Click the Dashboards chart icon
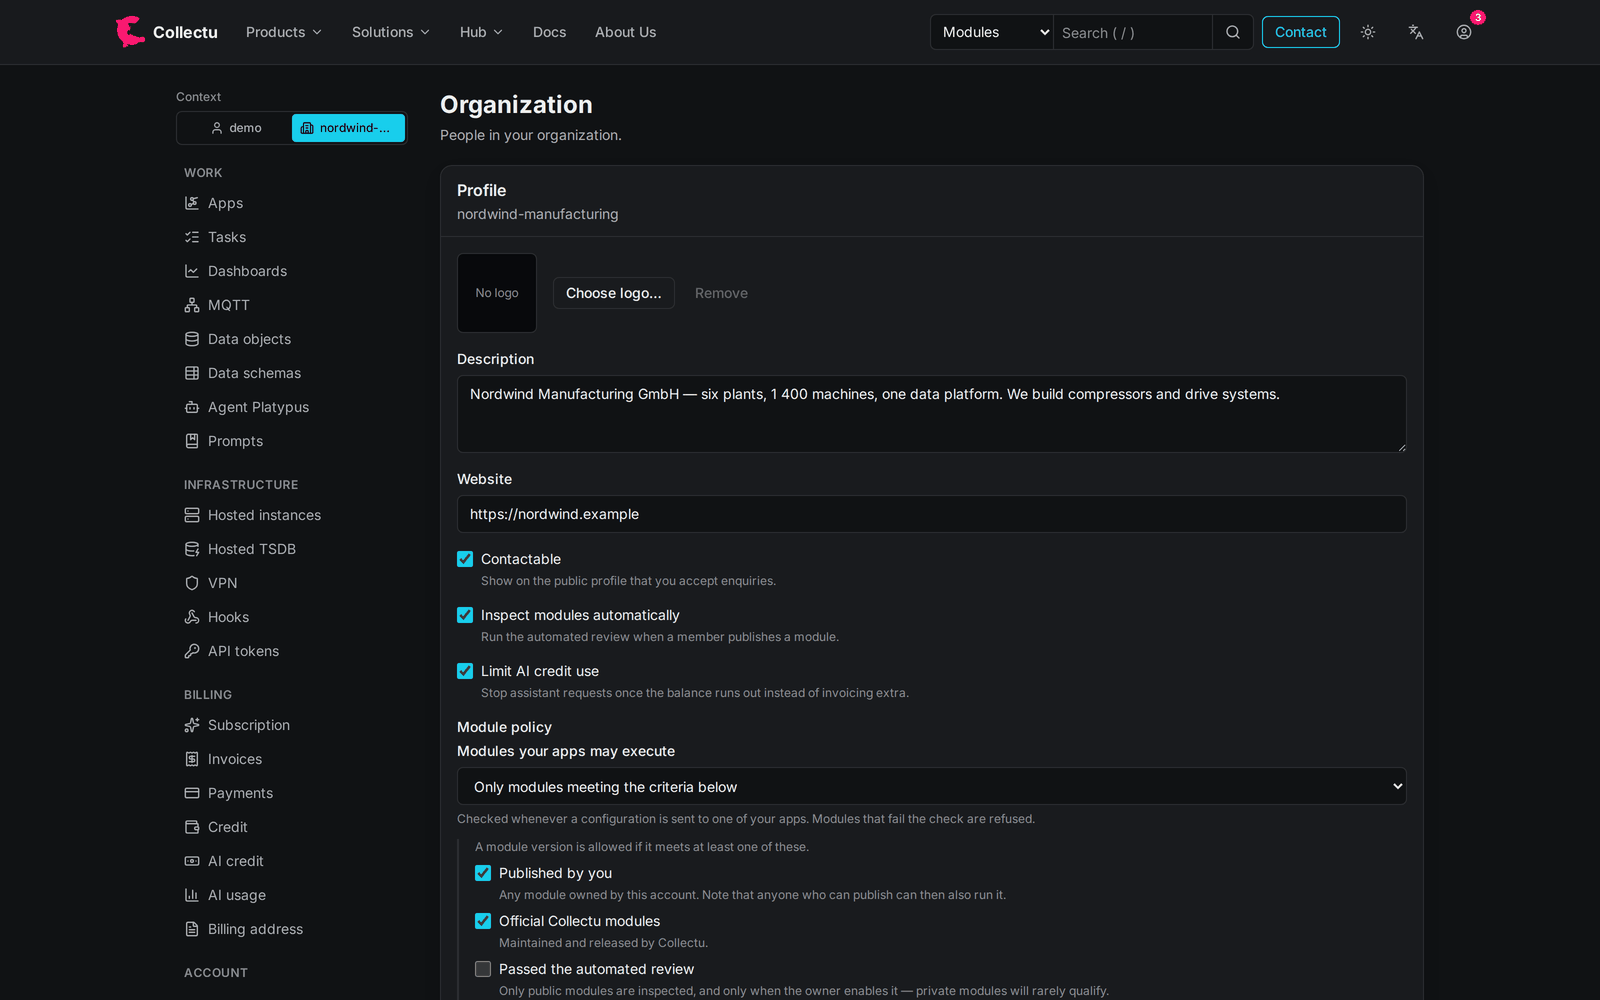1600x1000 pixels. (192, 271)
